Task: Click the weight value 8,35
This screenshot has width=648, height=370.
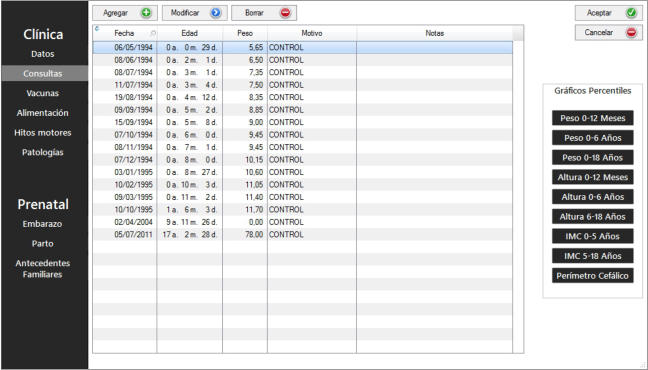Action: [x=256, y=97]
